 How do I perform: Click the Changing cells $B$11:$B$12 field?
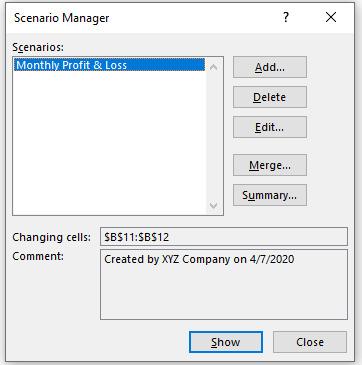pos(224,237)
